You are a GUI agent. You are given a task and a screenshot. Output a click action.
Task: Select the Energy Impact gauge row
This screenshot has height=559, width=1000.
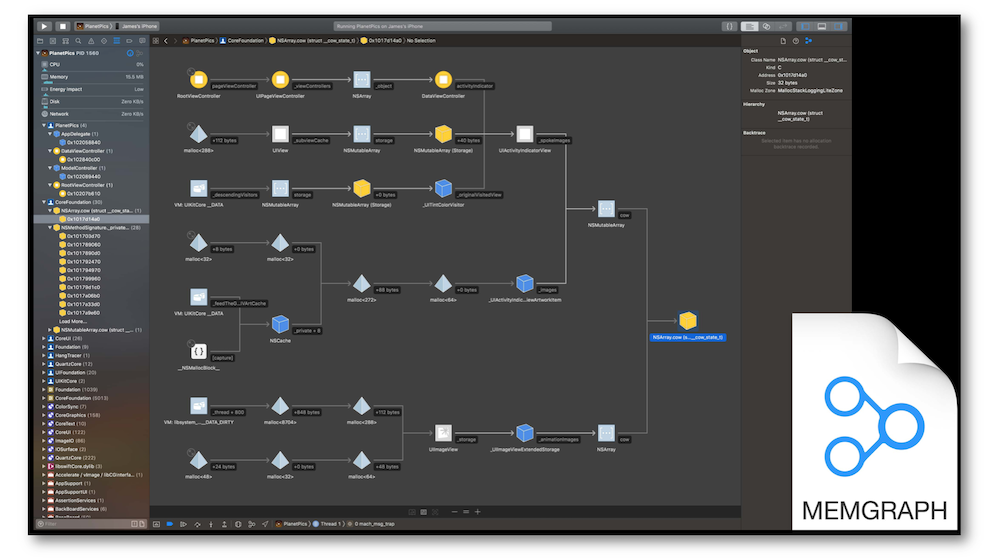pyautogui.click(x=92, y=89)
